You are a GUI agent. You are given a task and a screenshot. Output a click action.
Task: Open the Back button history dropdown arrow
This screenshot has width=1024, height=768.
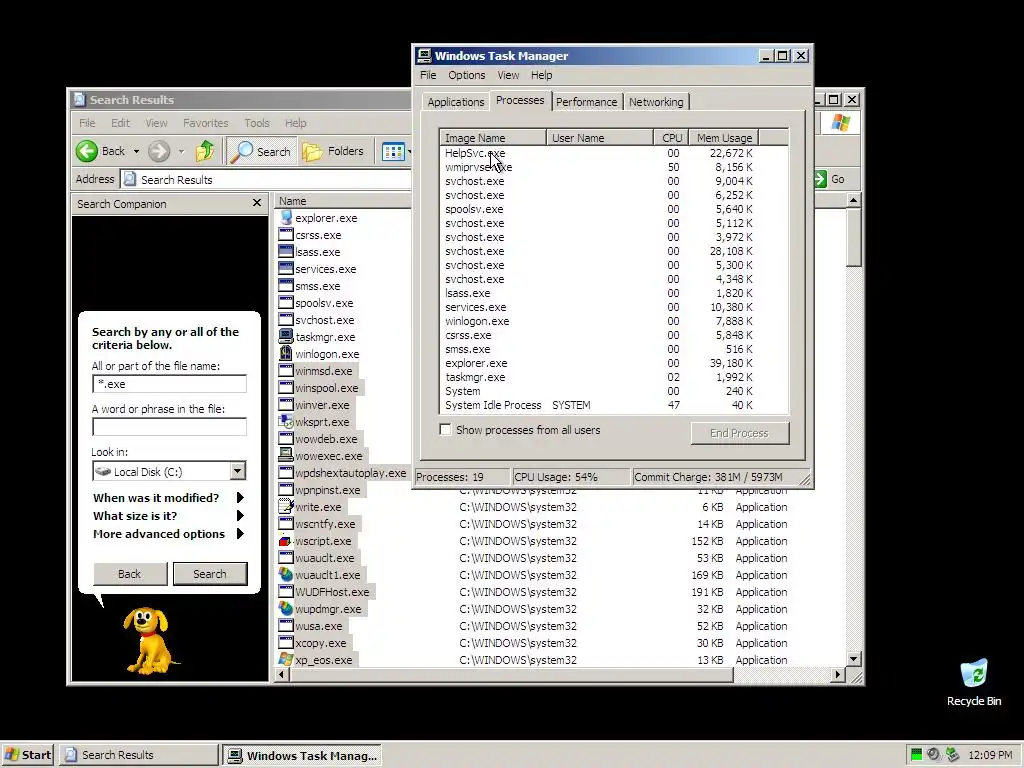[x=136, y=152]
